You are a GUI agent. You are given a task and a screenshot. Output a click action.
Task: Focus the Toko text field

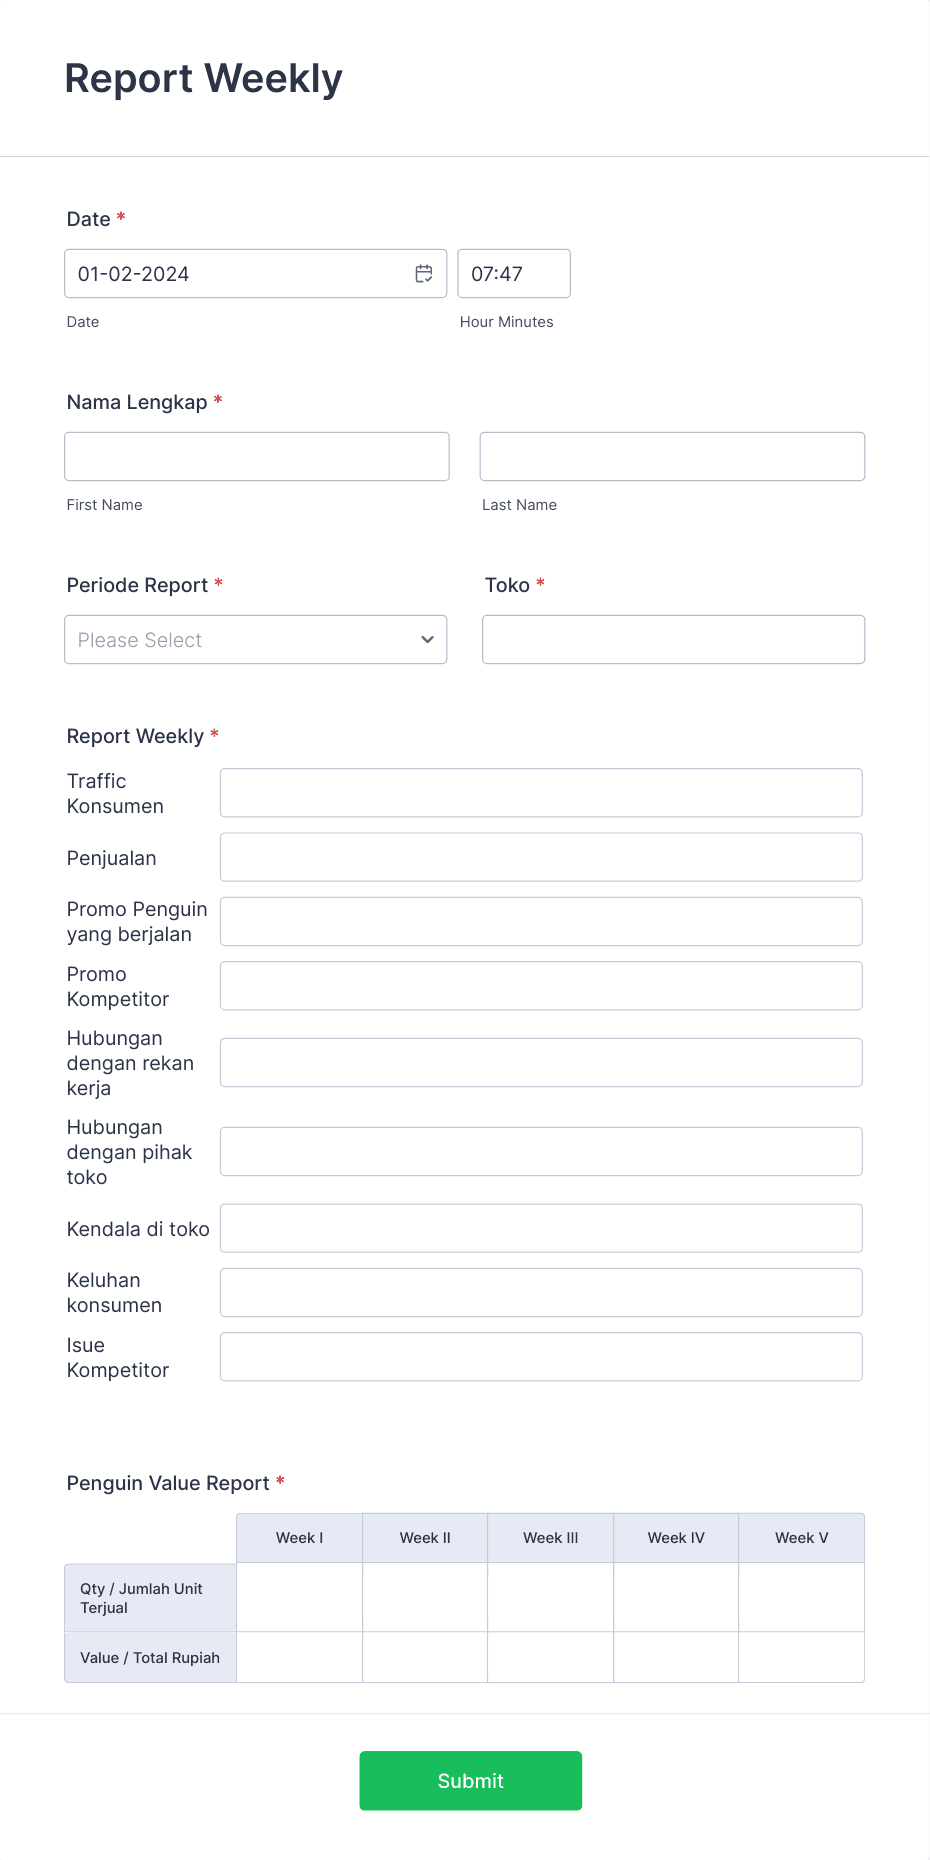672,639
